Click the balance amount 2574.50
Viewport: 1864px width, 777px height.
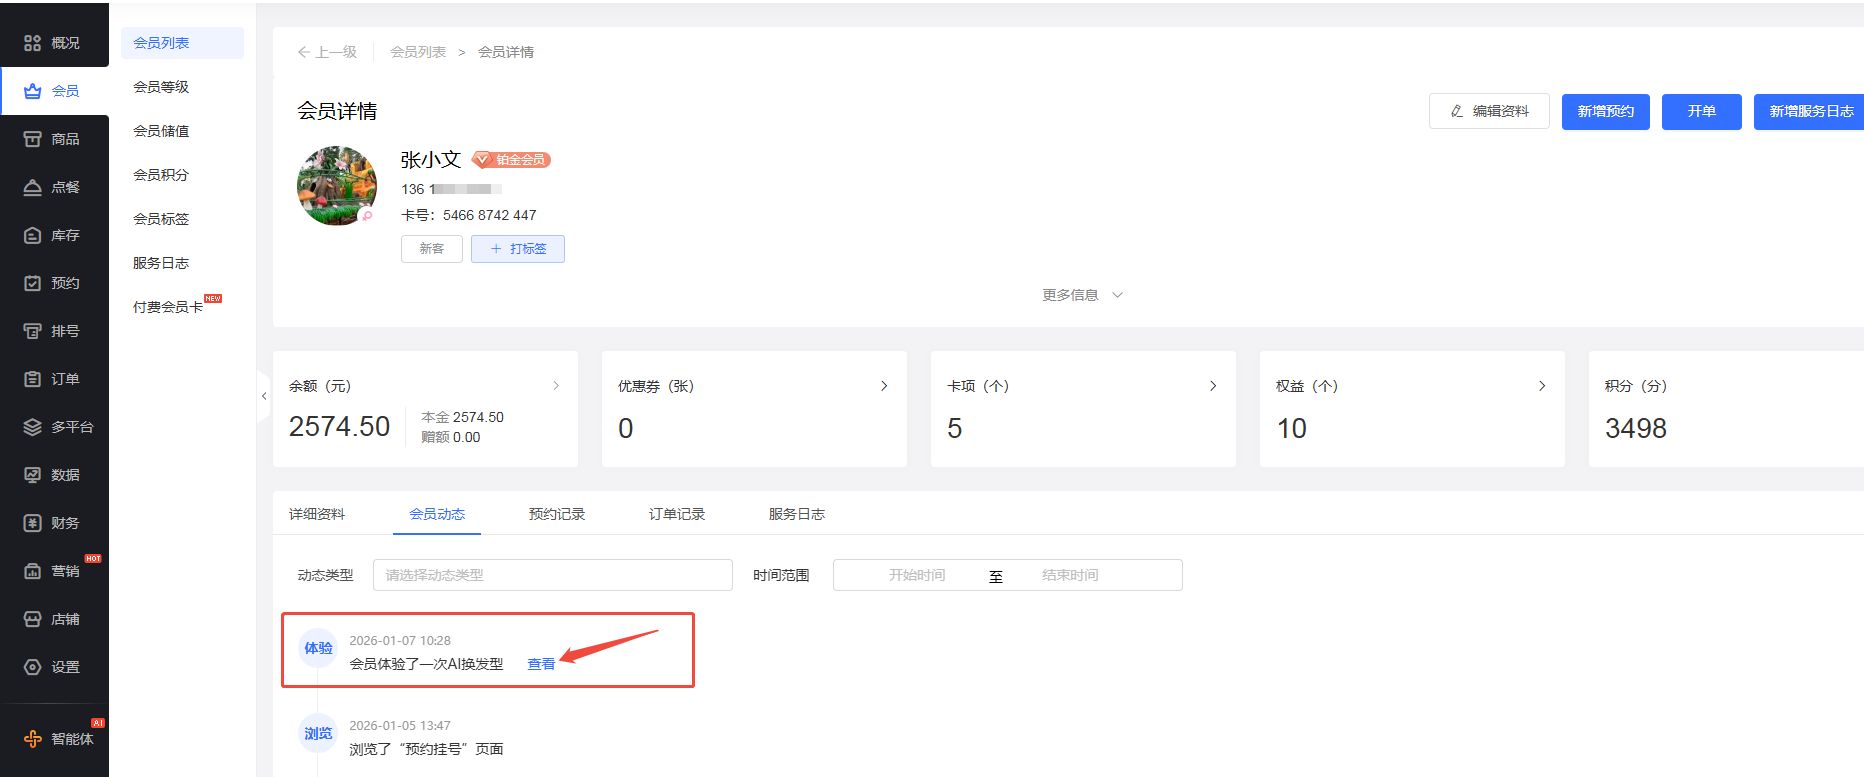pos(339,427)
